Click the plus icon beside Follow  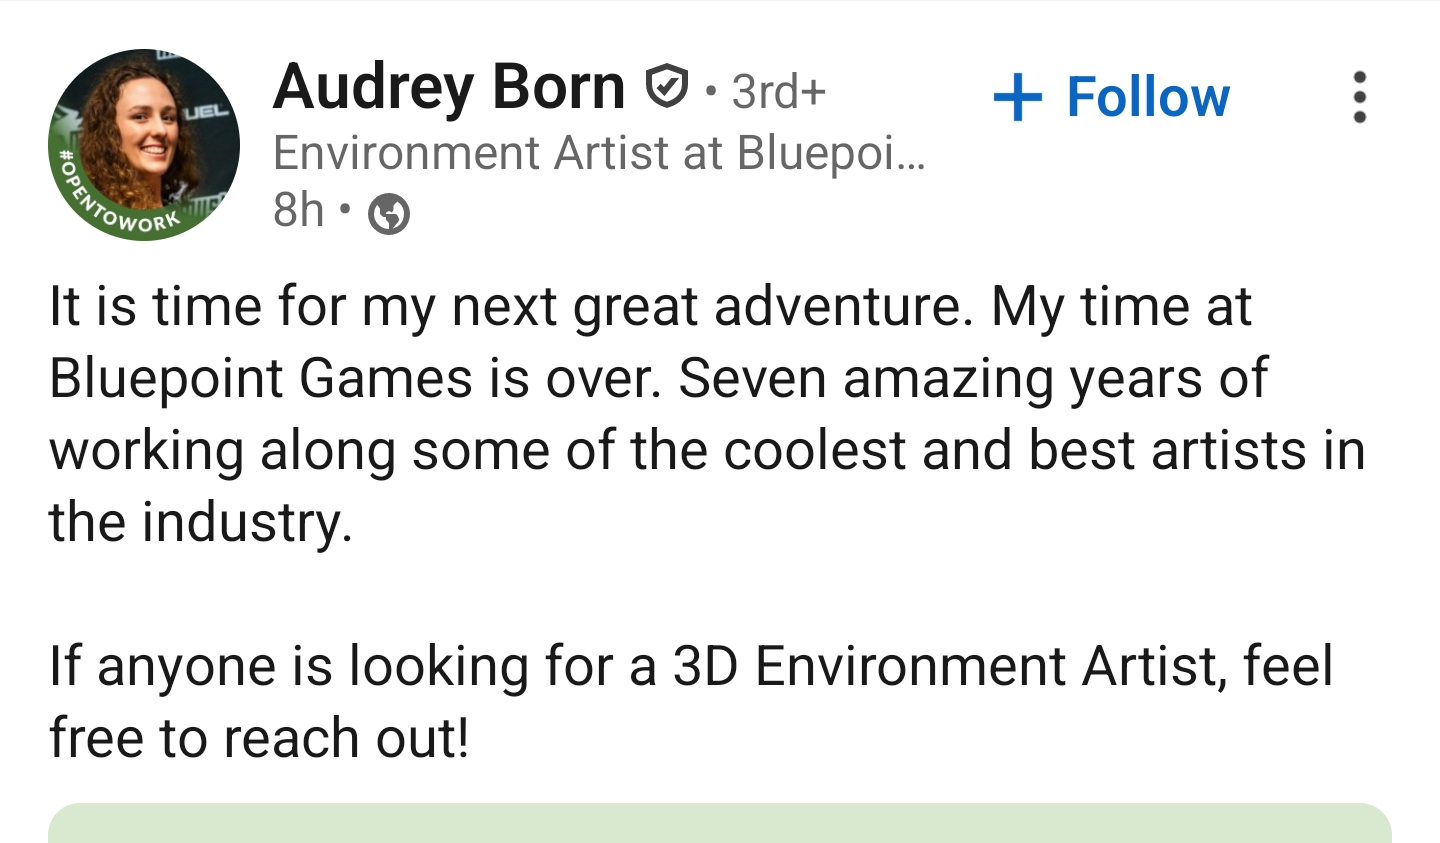click(1017, 98)
